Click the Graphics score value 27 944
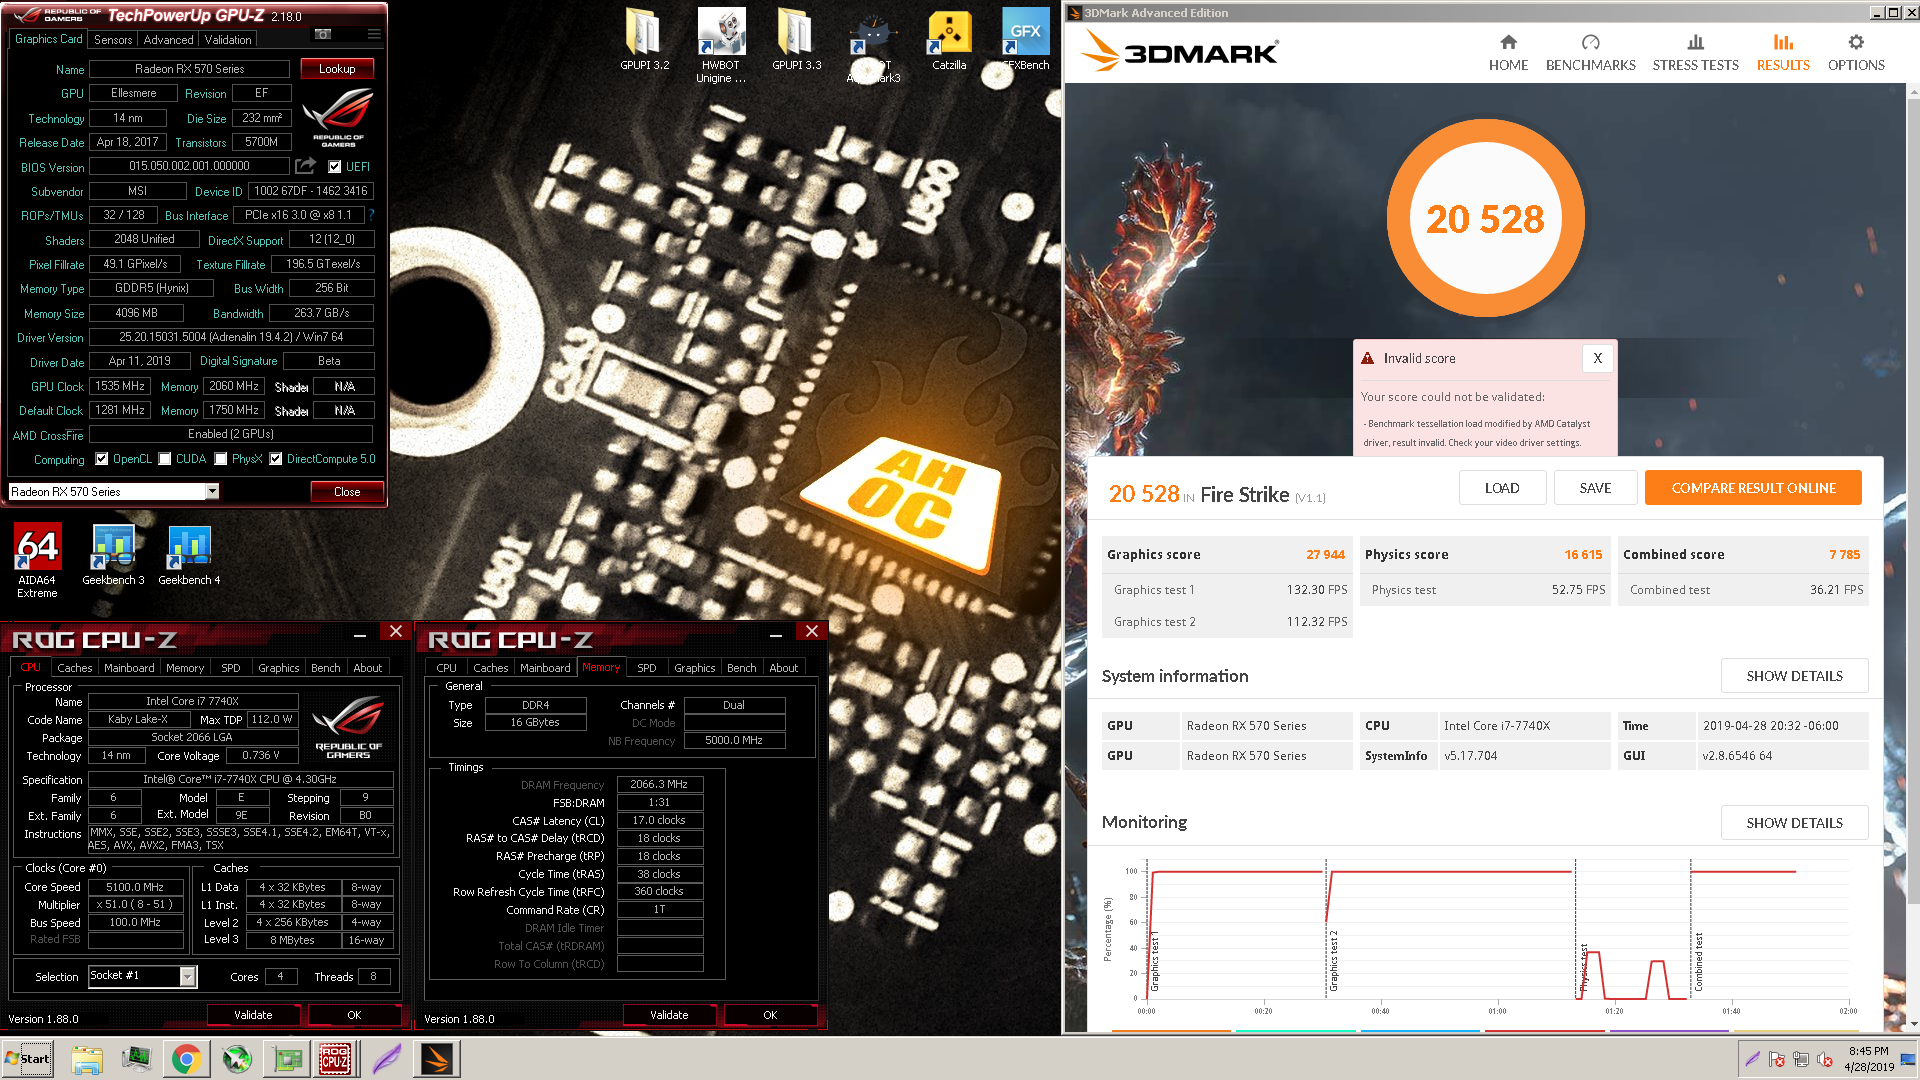1920x1080 pixels. [x=1325, y=555]
